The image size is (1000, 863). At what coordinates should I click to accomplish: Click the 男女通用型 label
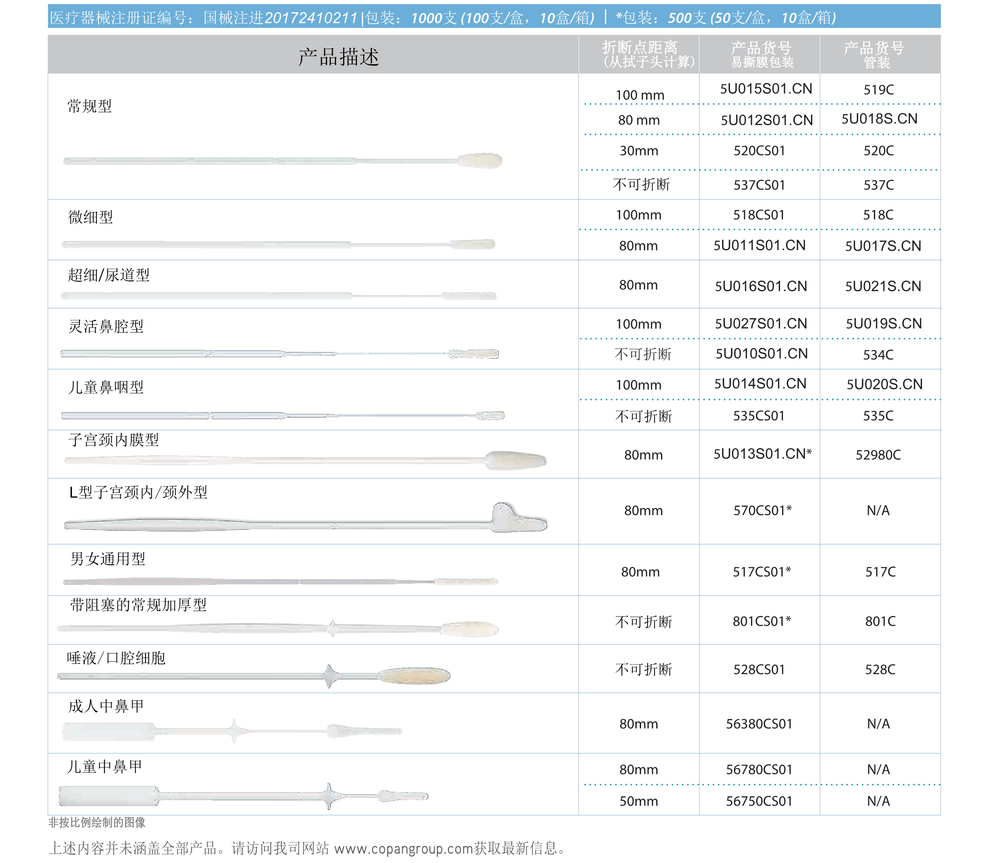pyautogui.click(x=108, y=559)
